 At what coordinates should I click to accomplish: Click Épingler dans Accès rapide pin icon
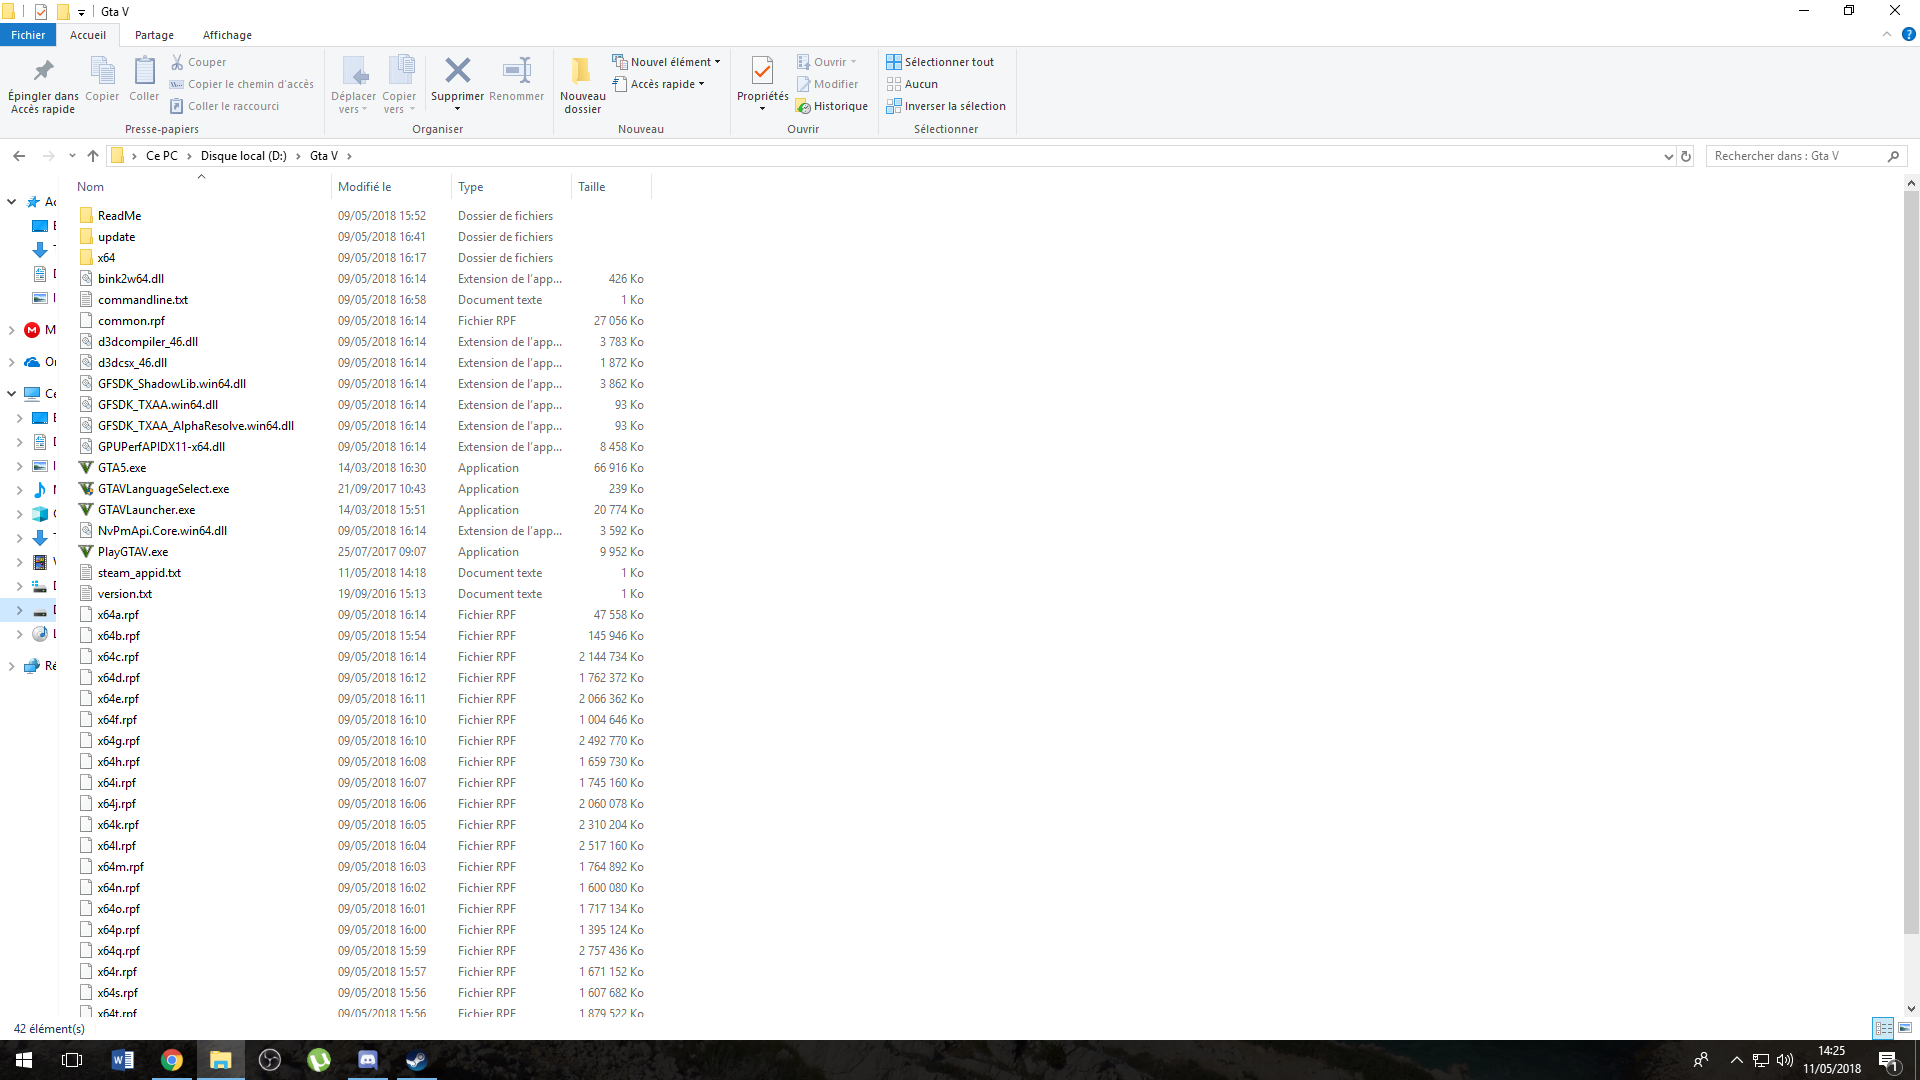point(43,71)
